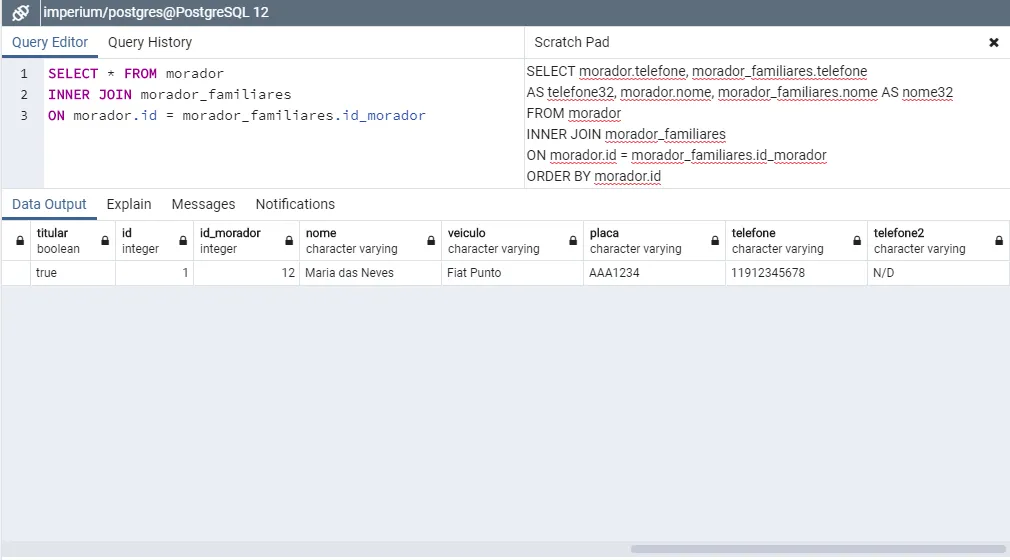Select the Data Output tab
This screenshot has width=1010, height=560.
[x=49, y=204]
